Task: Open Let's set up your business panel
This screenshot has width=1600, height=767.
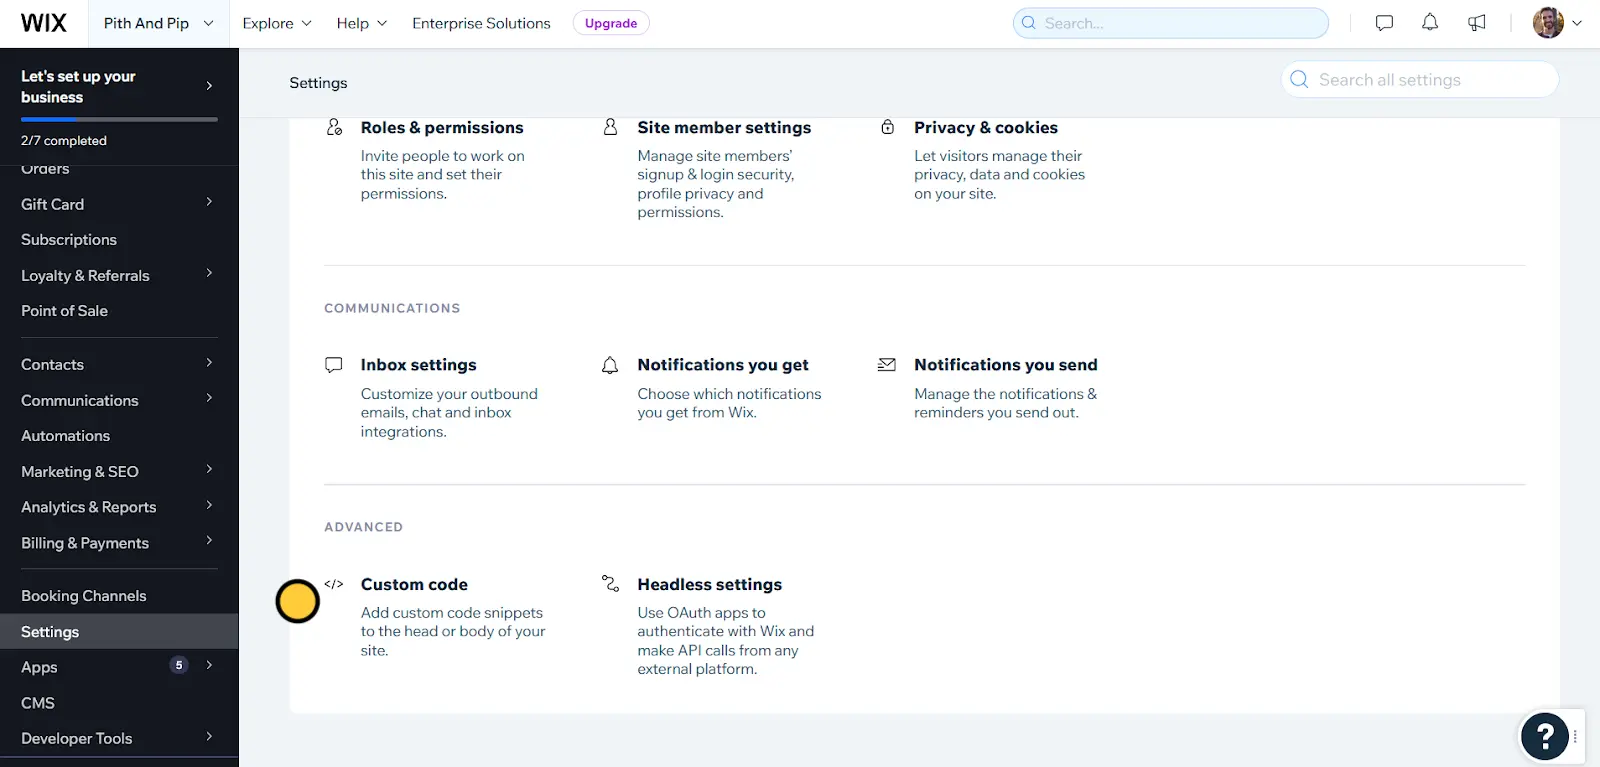Action: tap(119, 87)
